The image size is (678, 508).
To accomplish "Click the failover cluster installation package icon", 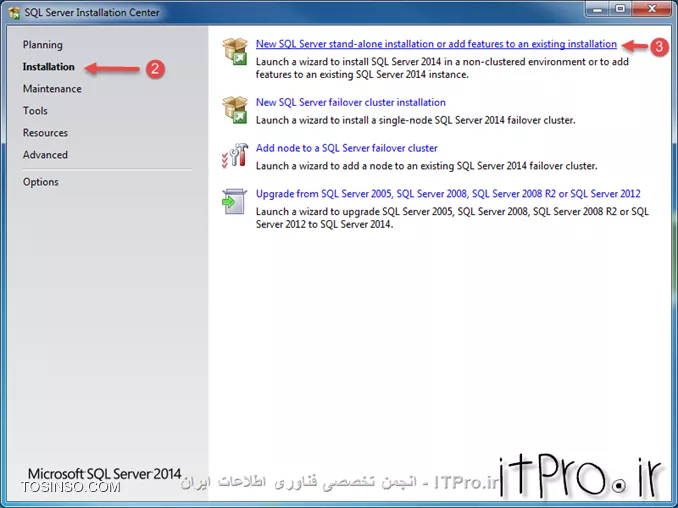I will click(235, 110).
